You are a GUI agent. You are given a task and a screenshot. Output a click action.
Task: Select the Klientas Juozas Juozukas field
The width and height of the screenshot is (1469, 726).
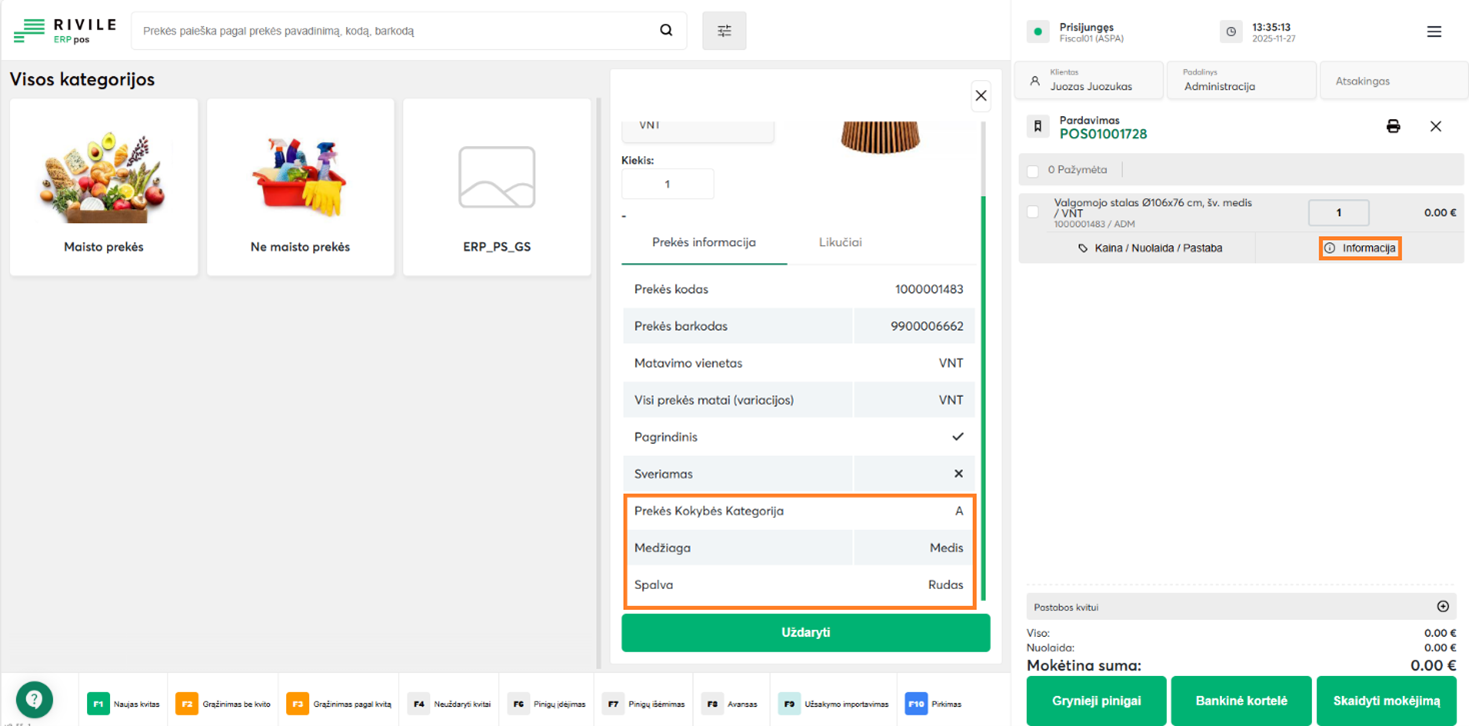tap(1089, 81)
